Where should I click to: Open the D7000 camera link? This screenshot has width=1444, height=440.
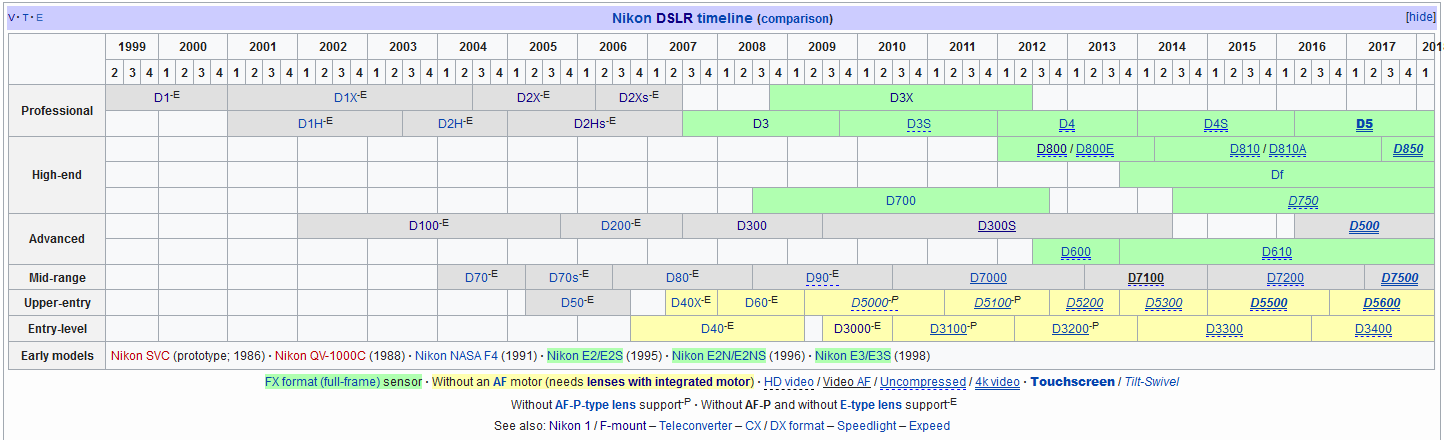pyautogui.click(x=988, y=278)
